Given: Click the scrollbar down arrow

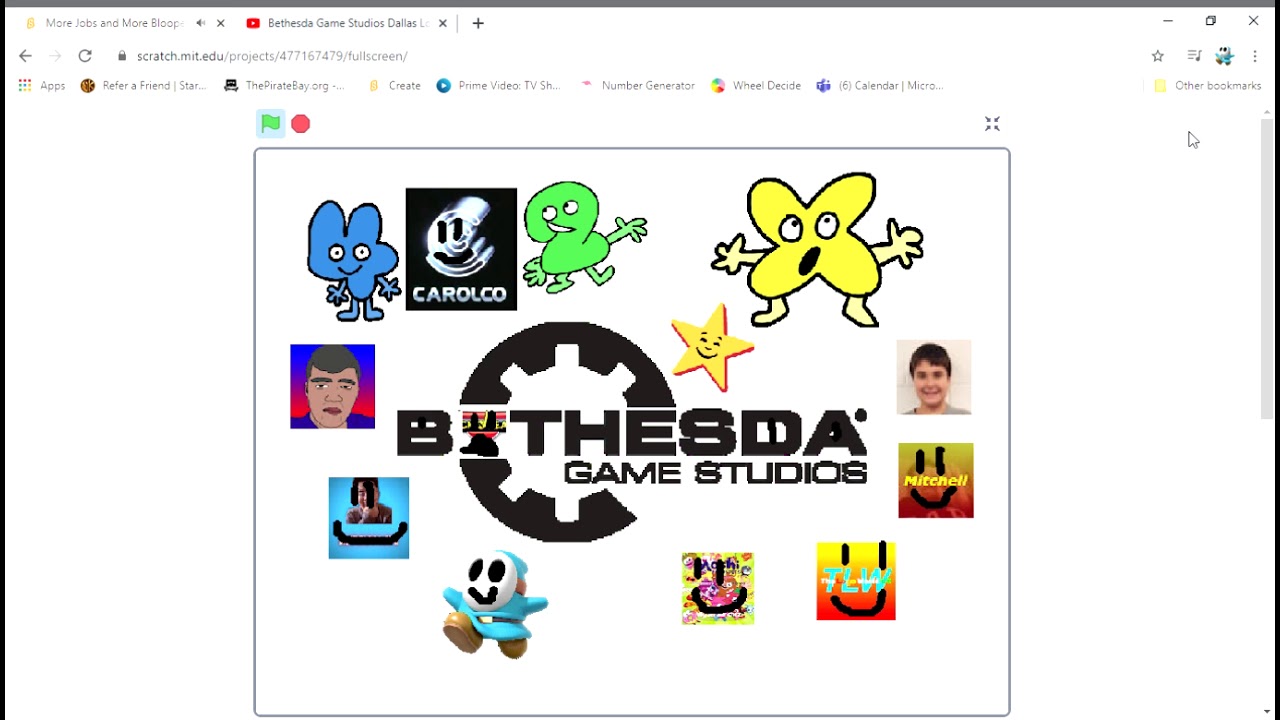Looking at the screenshot, I should pos(1267,712).
